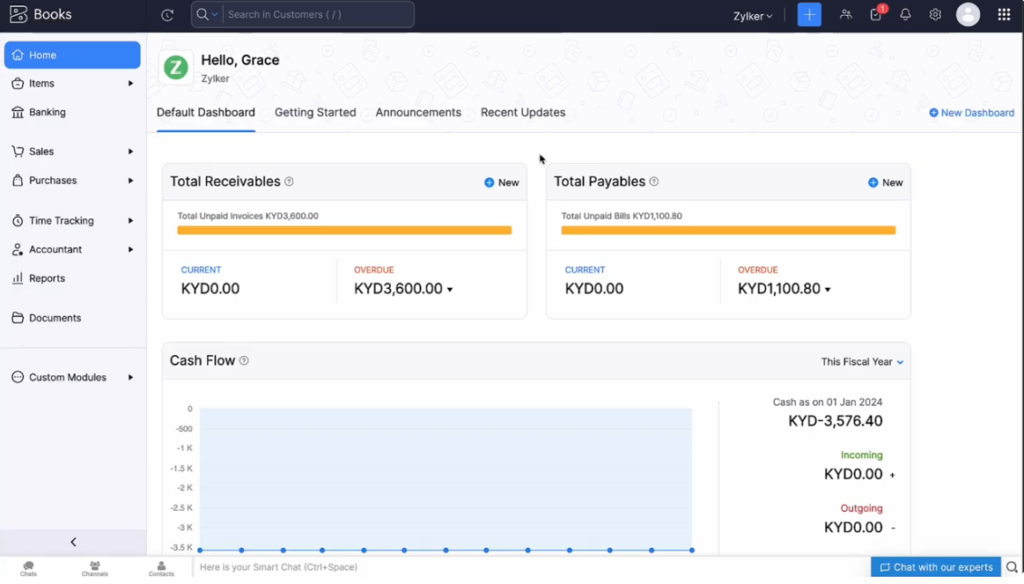Open the apps grid launcher

1004,14
